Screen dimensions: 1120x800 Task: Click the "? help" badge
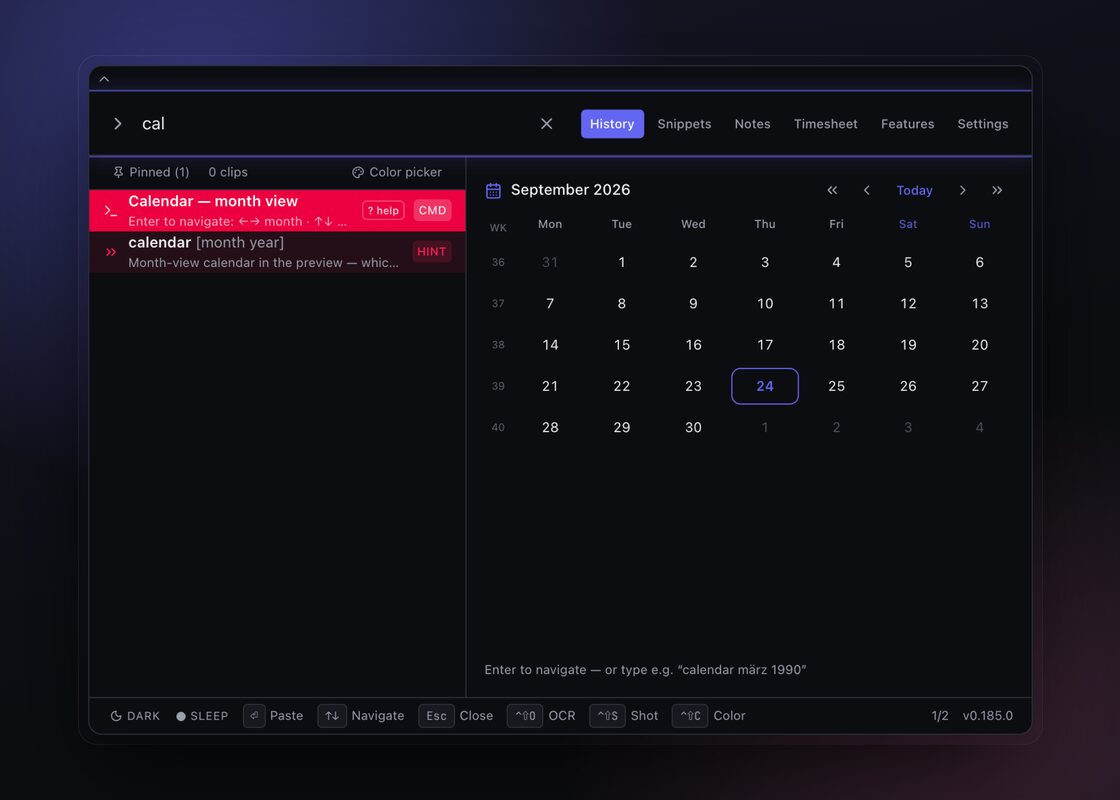click(x=384, y=210)
